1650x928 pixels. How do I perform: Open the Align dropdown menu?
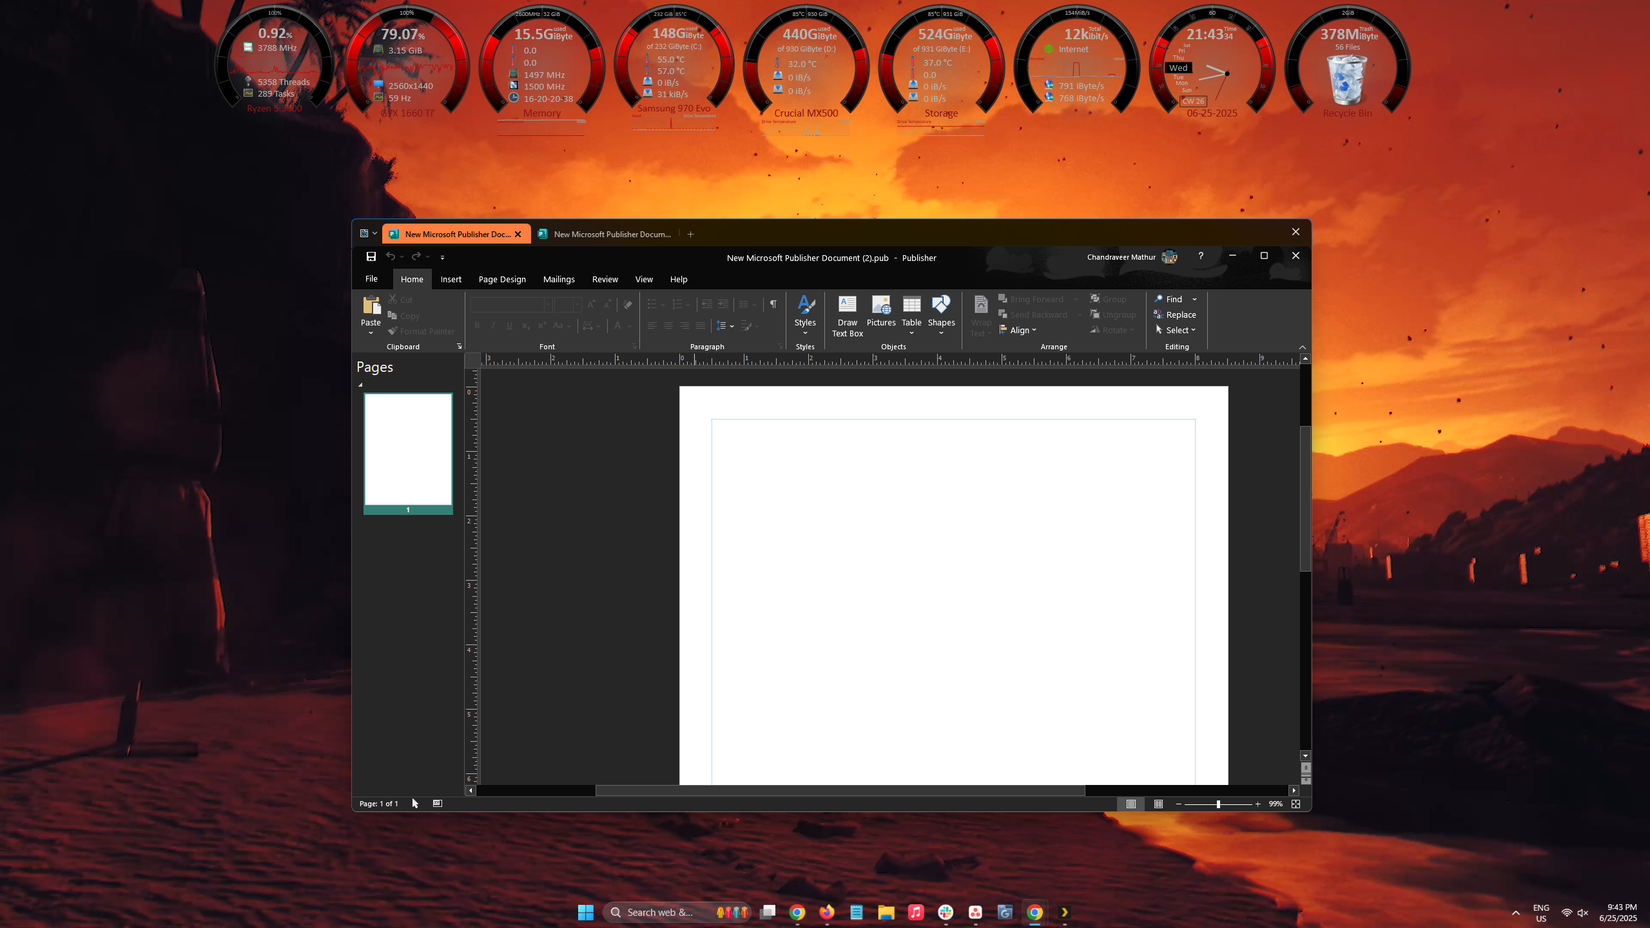click(1018, 330)
